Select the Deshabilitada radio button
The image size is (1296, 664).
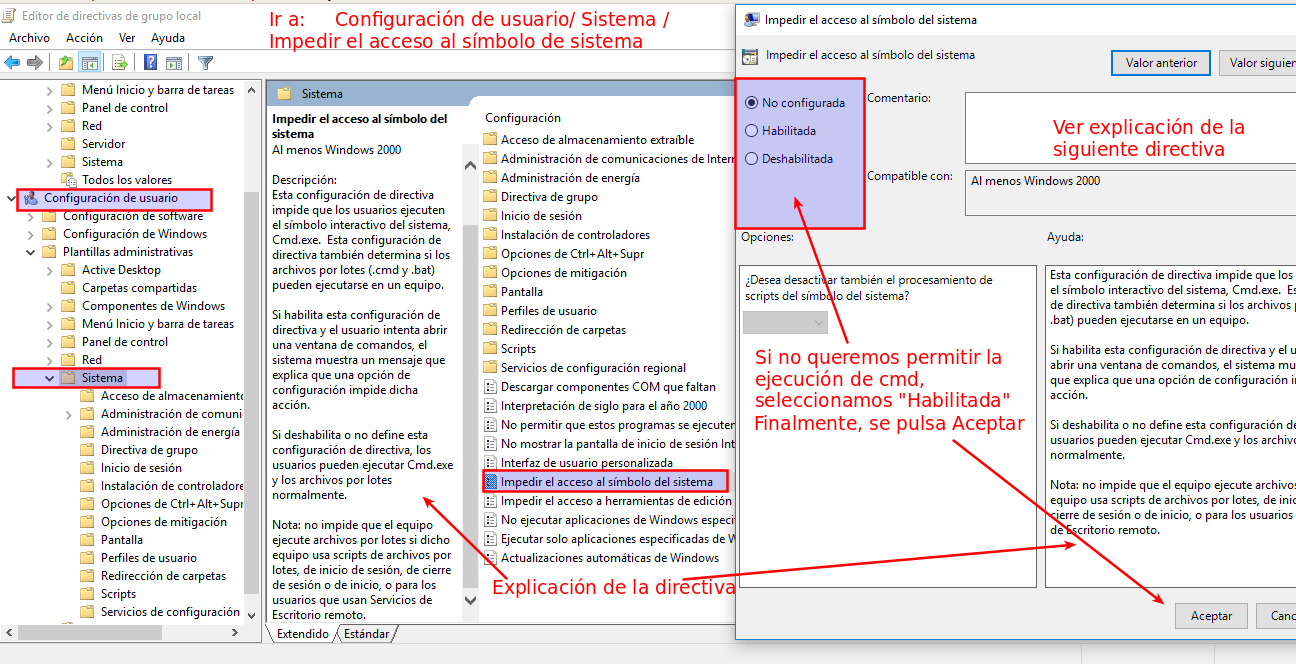pos(752,159)
